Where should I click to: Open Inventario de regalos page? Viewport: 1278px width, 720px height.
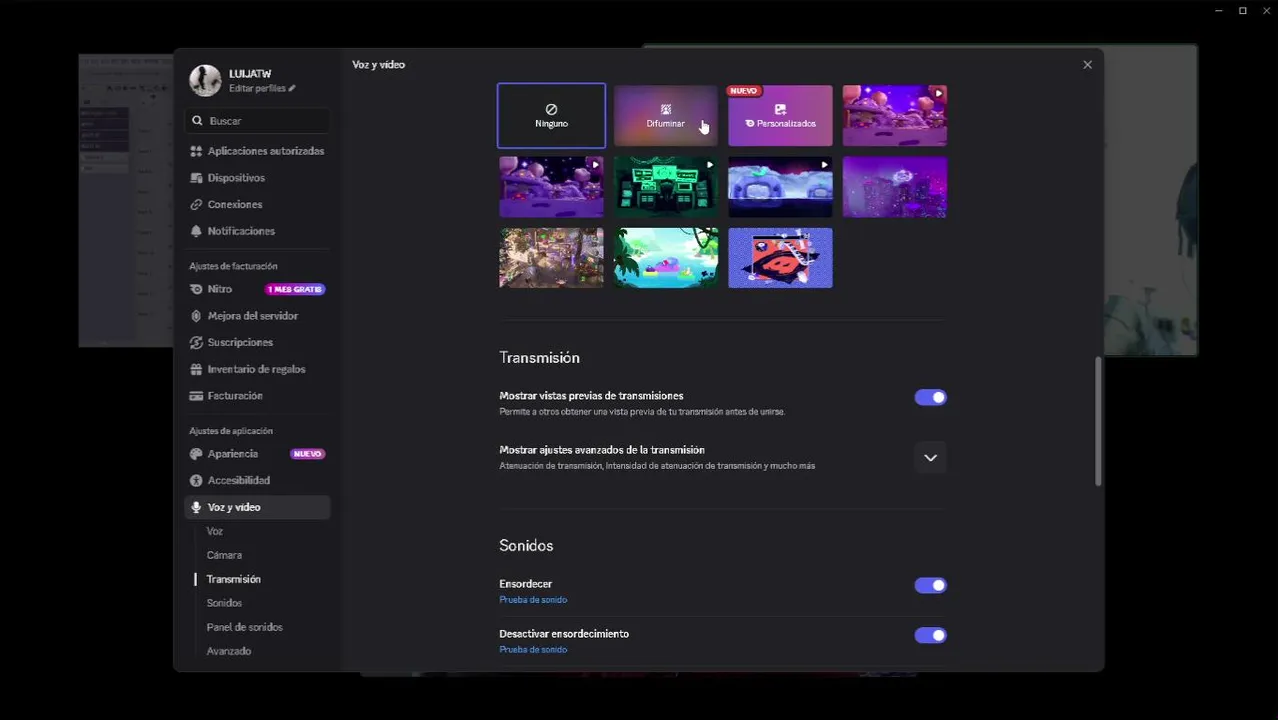[257, 369]
